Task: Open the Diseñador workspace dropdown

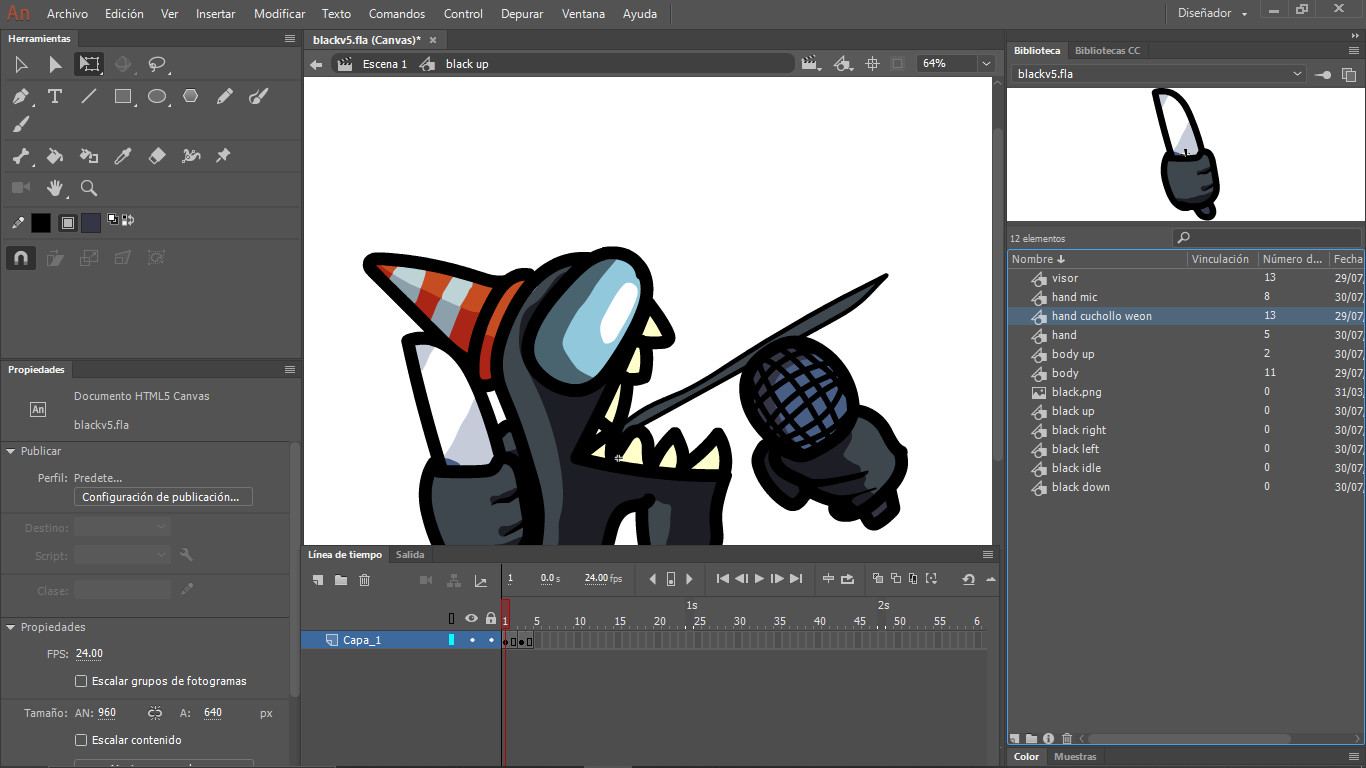Action: (1212, 14)
